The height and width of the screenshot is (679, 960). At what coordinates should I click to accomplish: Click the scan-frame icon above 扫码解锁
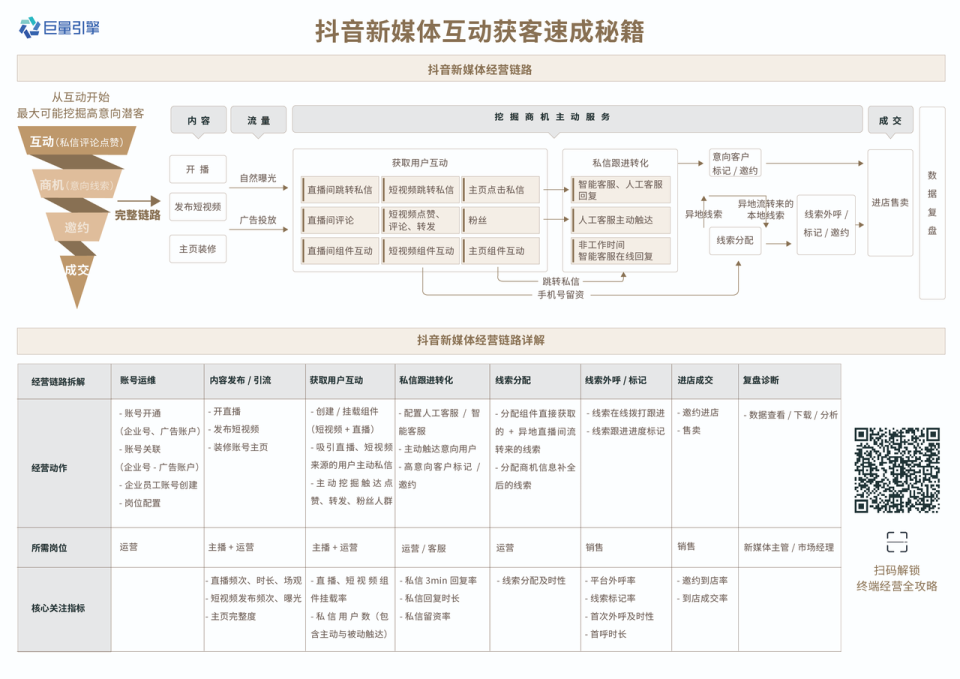pyautogui.click(x=897, y=542)
